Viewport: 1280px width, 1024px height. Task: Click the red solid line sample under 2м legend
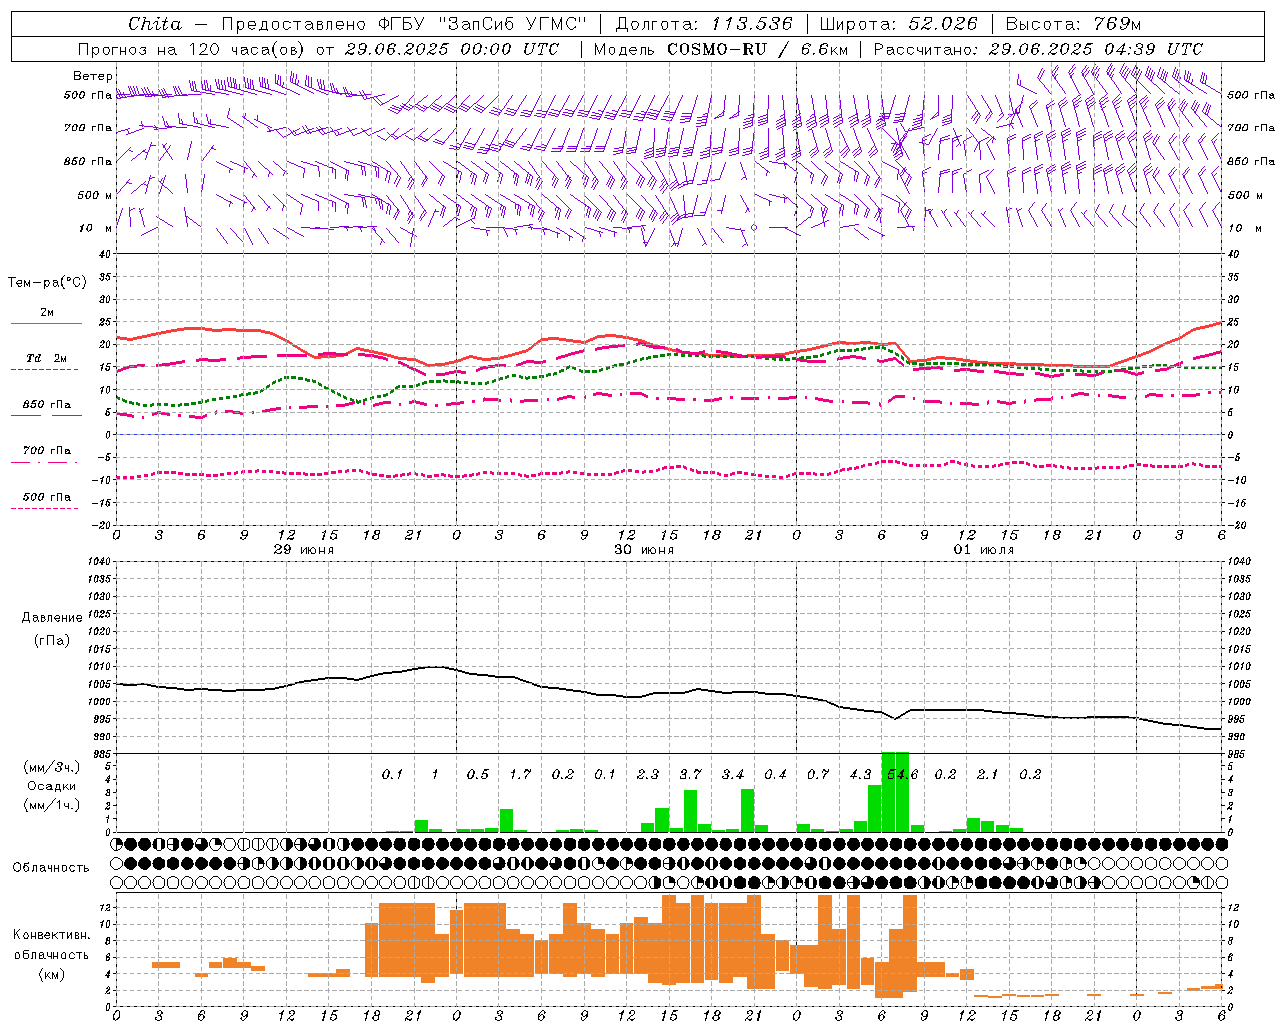coord(46,324)
